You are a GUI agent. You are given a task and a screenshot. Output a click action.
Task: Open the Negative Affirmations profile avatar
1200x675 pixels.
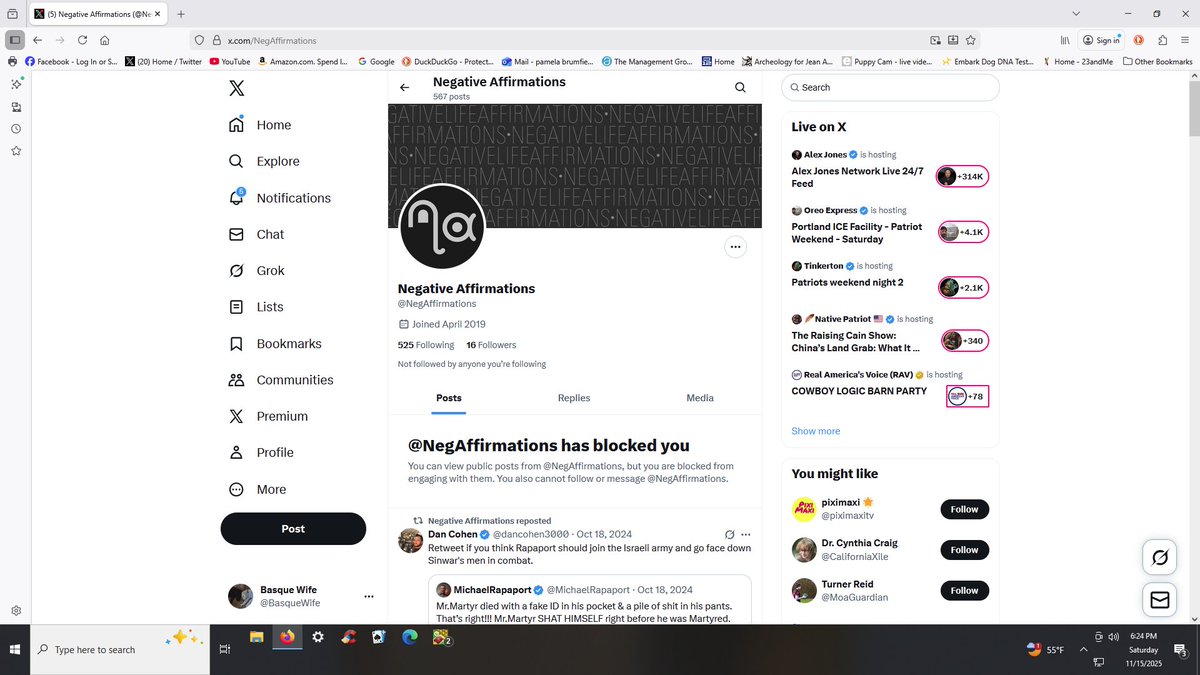click(442, 226)
